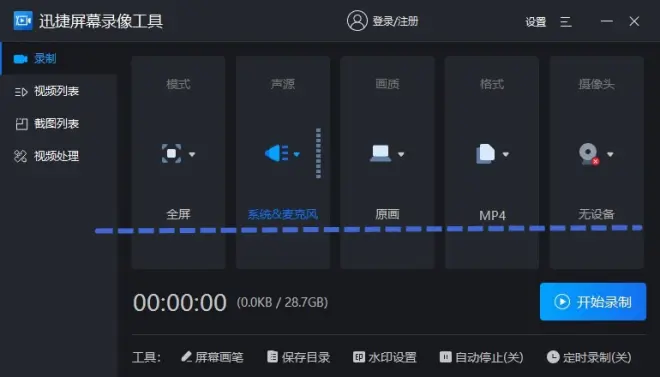Click the 00:00:00 recording timer

[x=180, y=303]
